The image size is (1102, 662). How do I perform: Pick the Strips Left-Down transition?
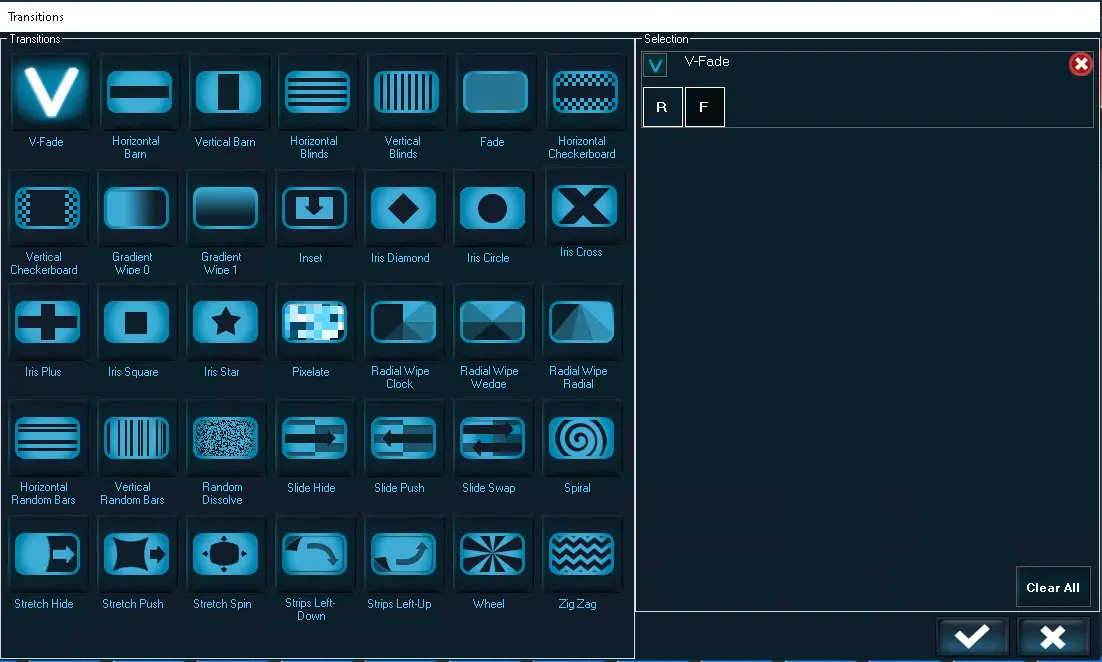(311, 554)
